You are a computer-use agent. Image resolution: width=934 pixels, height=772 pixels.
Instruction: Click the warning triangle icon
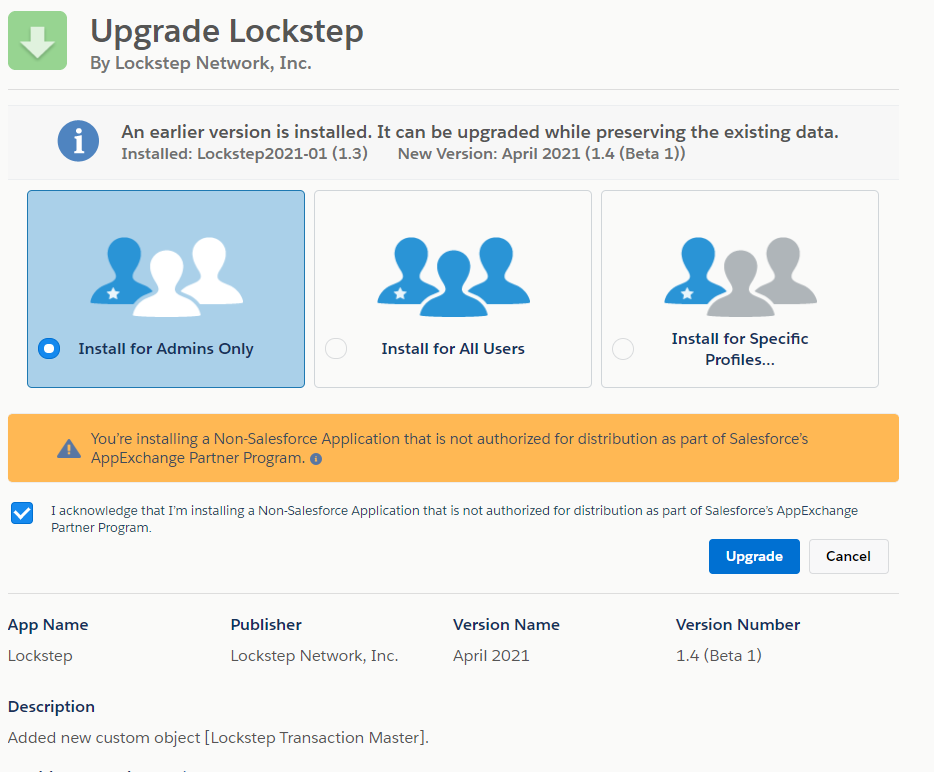pyautogui.click(x=68, y=448)
